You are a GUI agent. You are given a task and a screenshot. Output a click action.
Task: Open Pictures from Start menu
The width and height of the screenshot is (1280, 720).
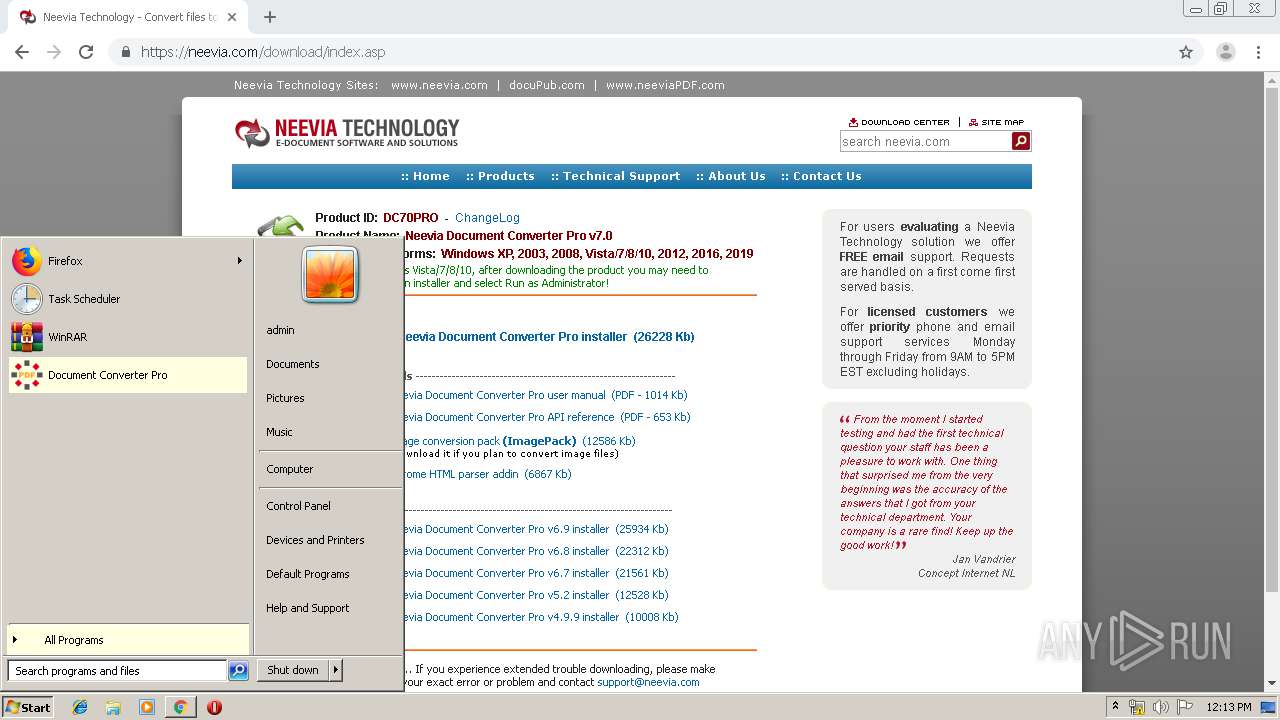(285, 398)
